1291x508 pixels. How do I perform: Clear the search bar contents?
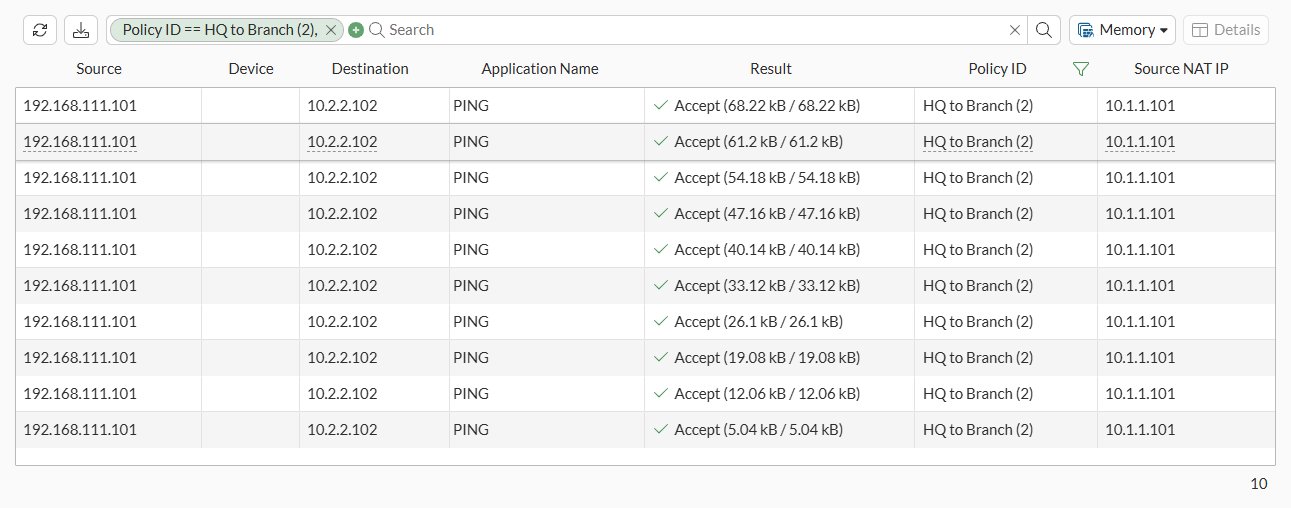(x=1015, y=30)
